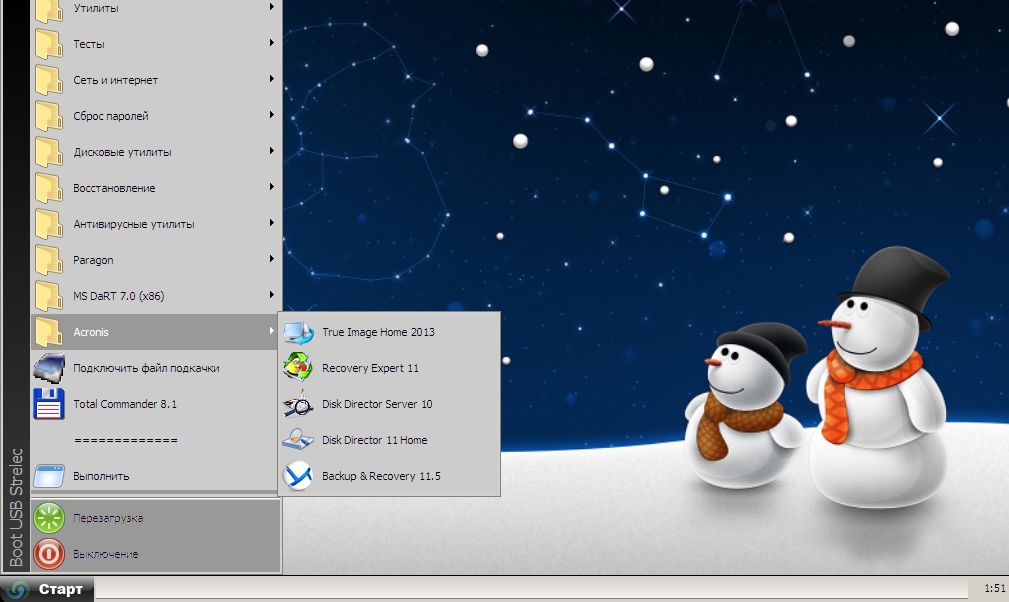Screen dimensions: 1009x602
Task: Click the taskbar clock
Action: click(994, 589)
